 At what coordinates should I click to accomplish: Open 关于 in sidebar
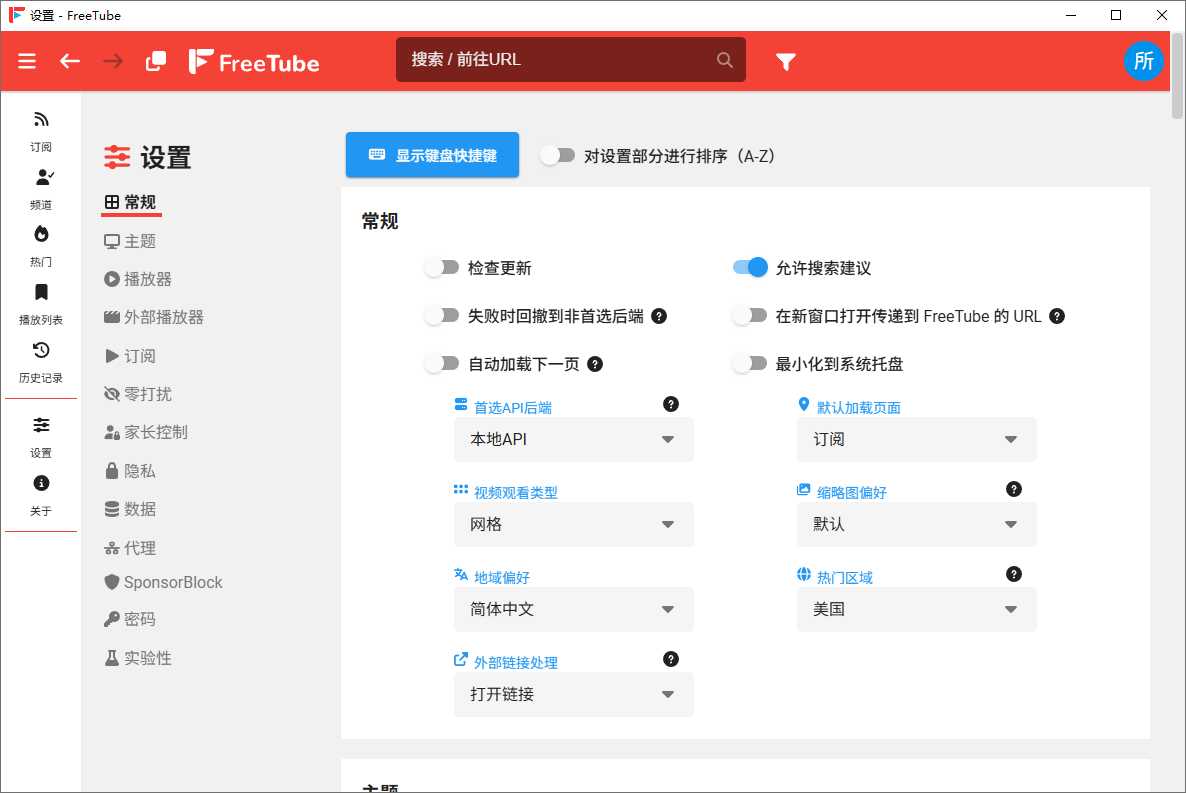pos(41,495)
